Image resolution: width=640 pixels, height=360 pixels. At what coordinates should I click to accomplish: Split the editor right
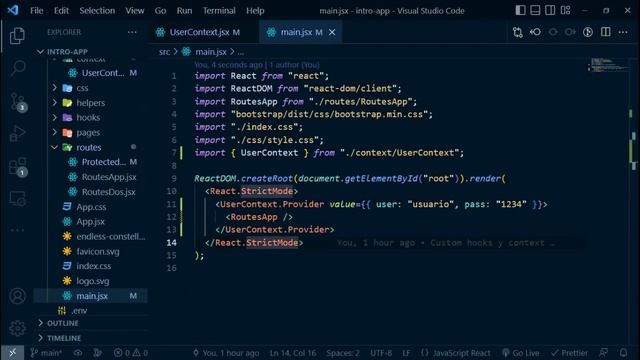[x=606, y=32]
